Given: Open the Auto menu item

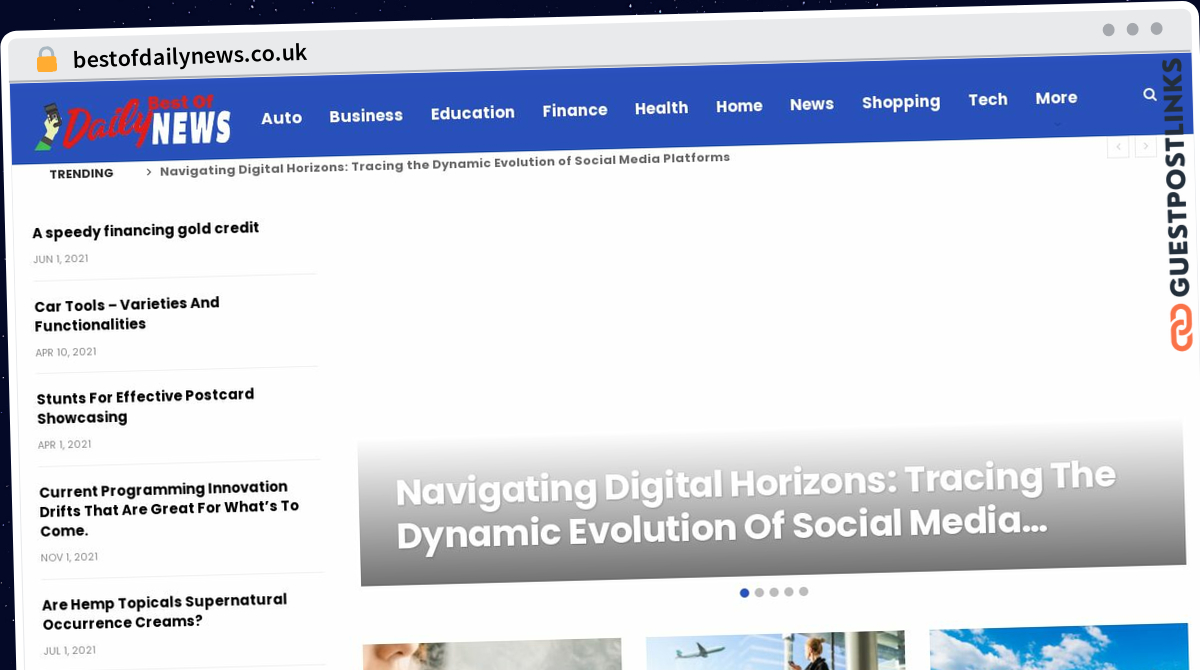Looking at the screenshot, I should pyautogui.click(x=281, y=118).
